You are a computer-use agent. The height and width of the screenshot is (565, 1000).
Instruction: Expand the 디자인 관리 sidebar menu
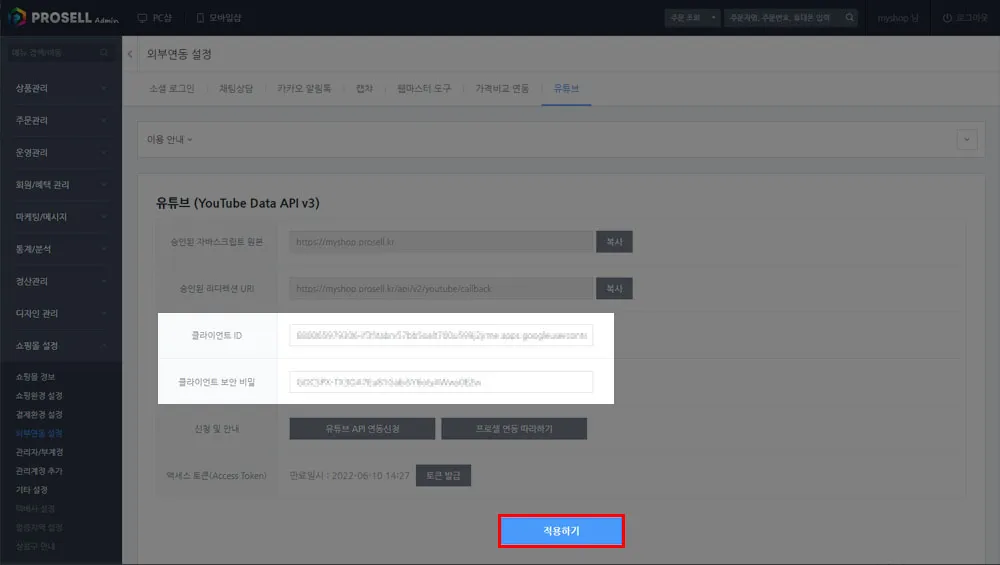pos(61,313)
